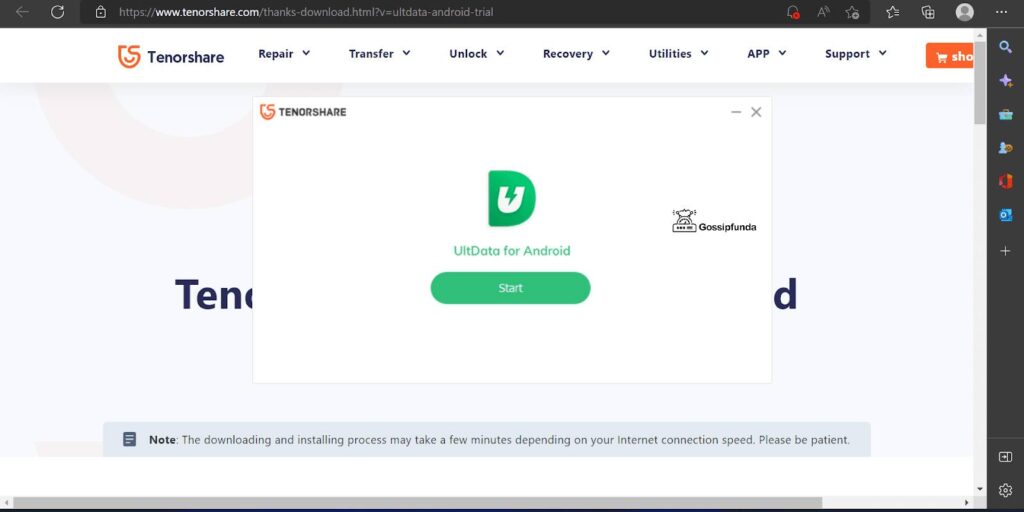Open the Outlook icon in the sidebar
1024x512 pixels.
click(x=1006, y=215)
